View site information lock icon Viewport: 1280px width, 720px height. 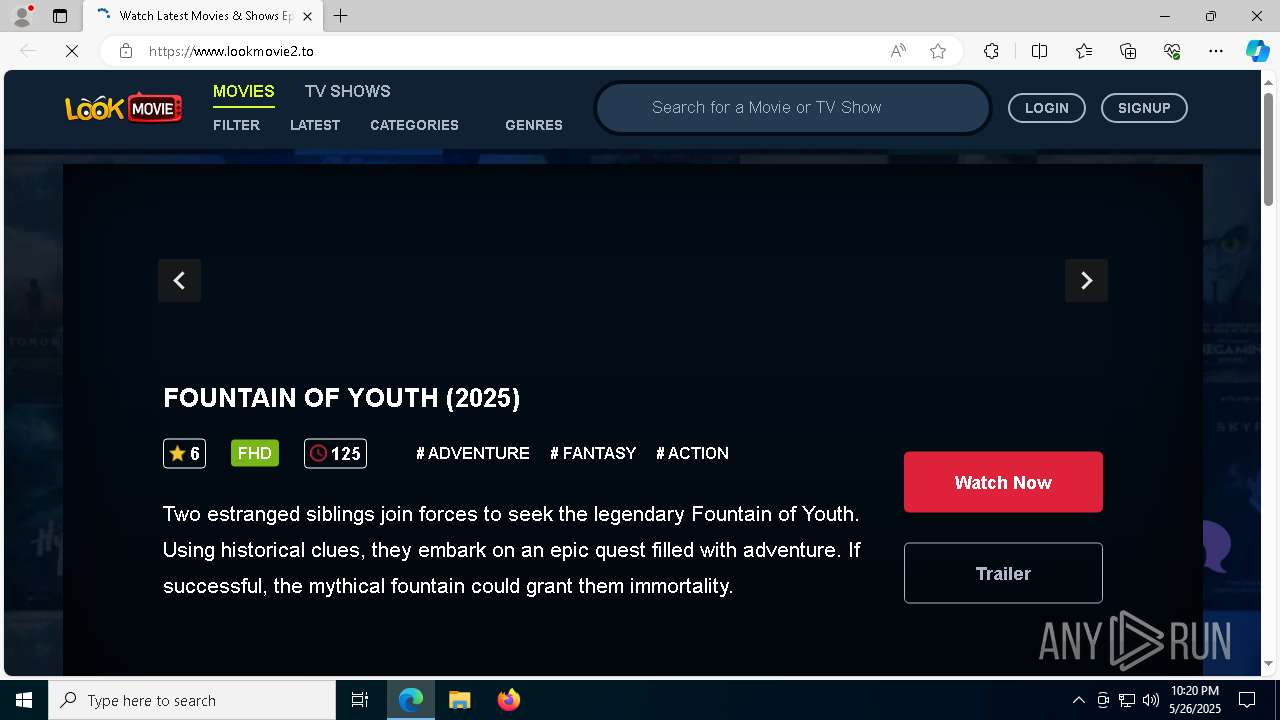click(126, 51)
